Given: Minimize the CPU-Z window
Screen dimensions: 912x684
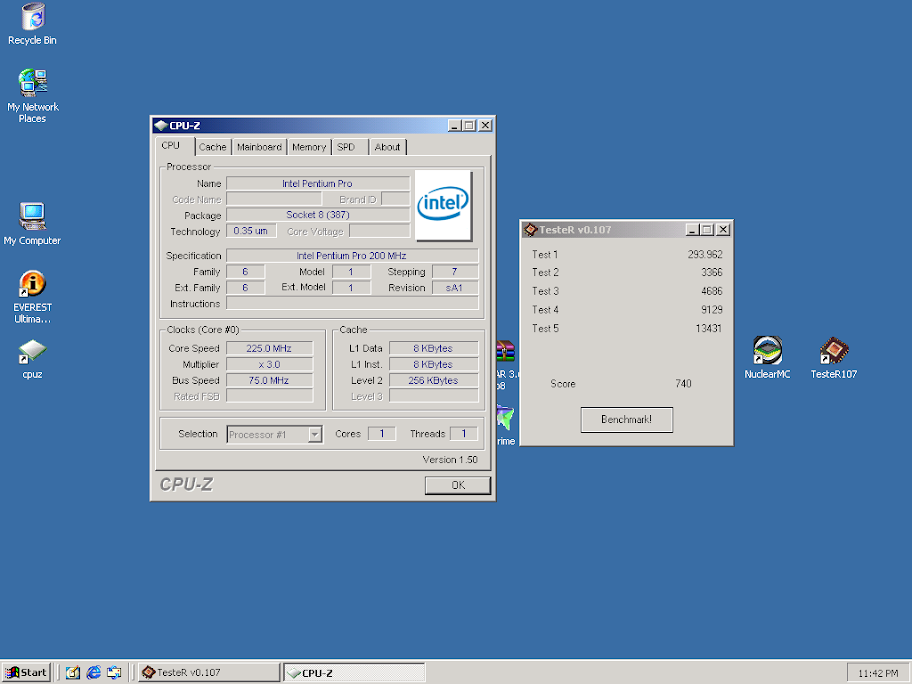Looking at the screenshot, I should 455,126.
